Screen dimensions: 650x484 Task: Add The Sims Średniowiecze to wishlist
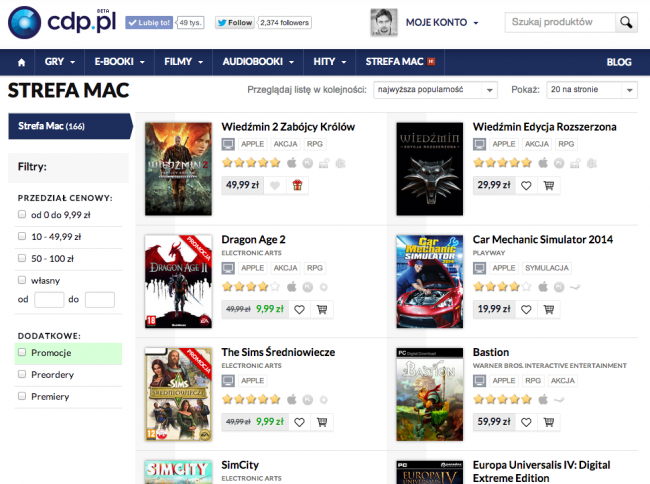click(299, 422)
